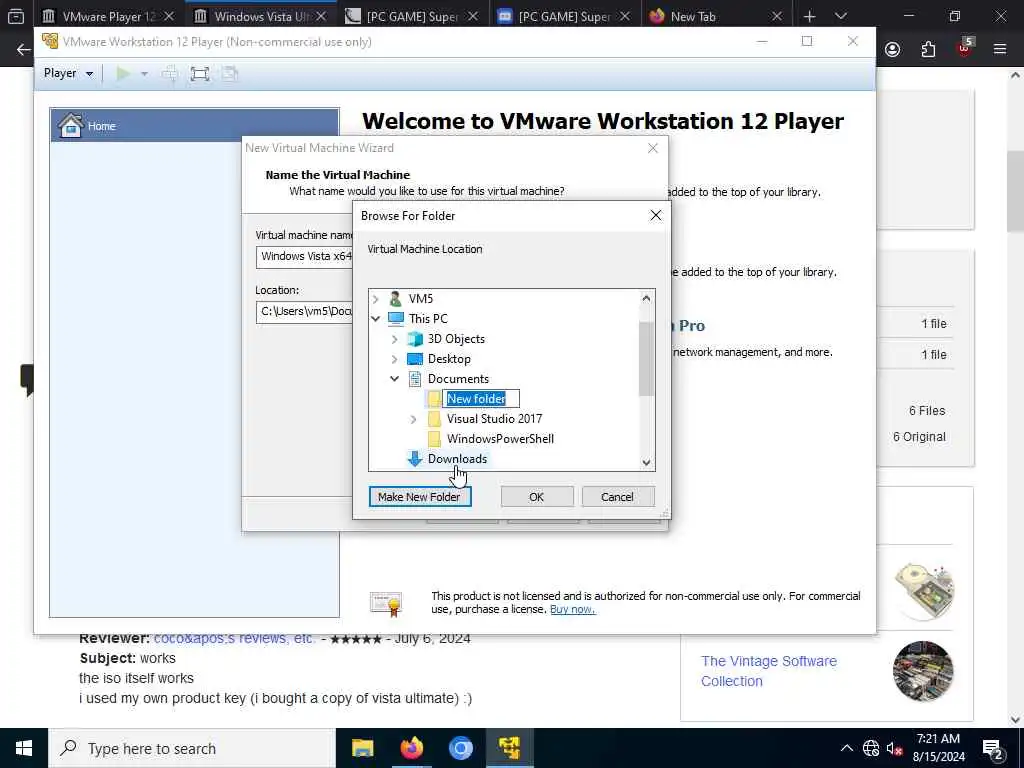1024x768 pixels.
Task: Click the folder tree scroll-down arrow
Action: pos(646,462)
